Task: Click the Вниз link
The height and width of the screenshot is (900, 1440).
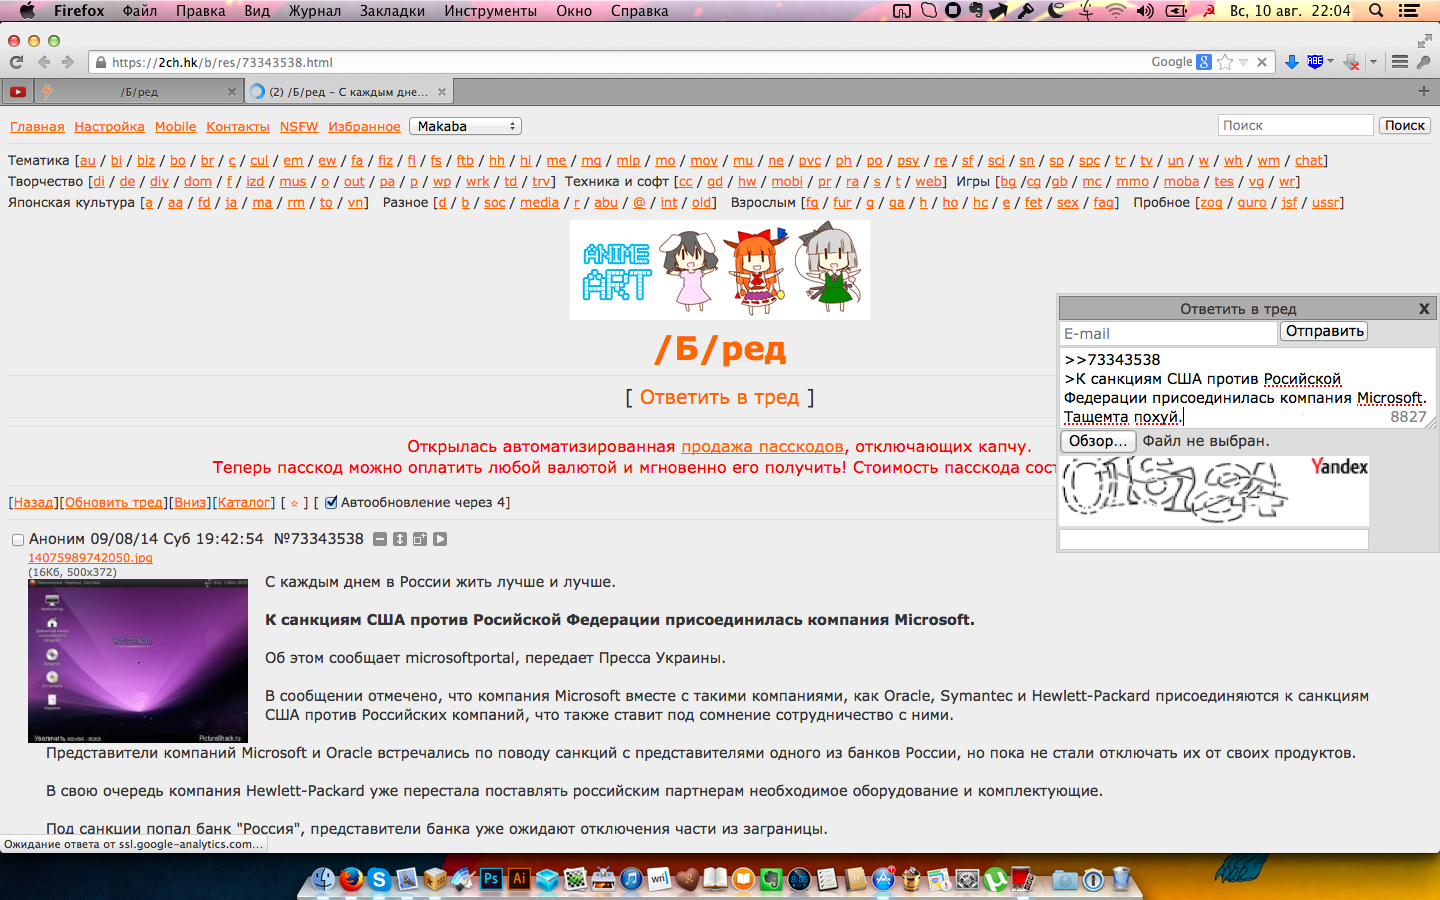Action: [x=190, y=503]
